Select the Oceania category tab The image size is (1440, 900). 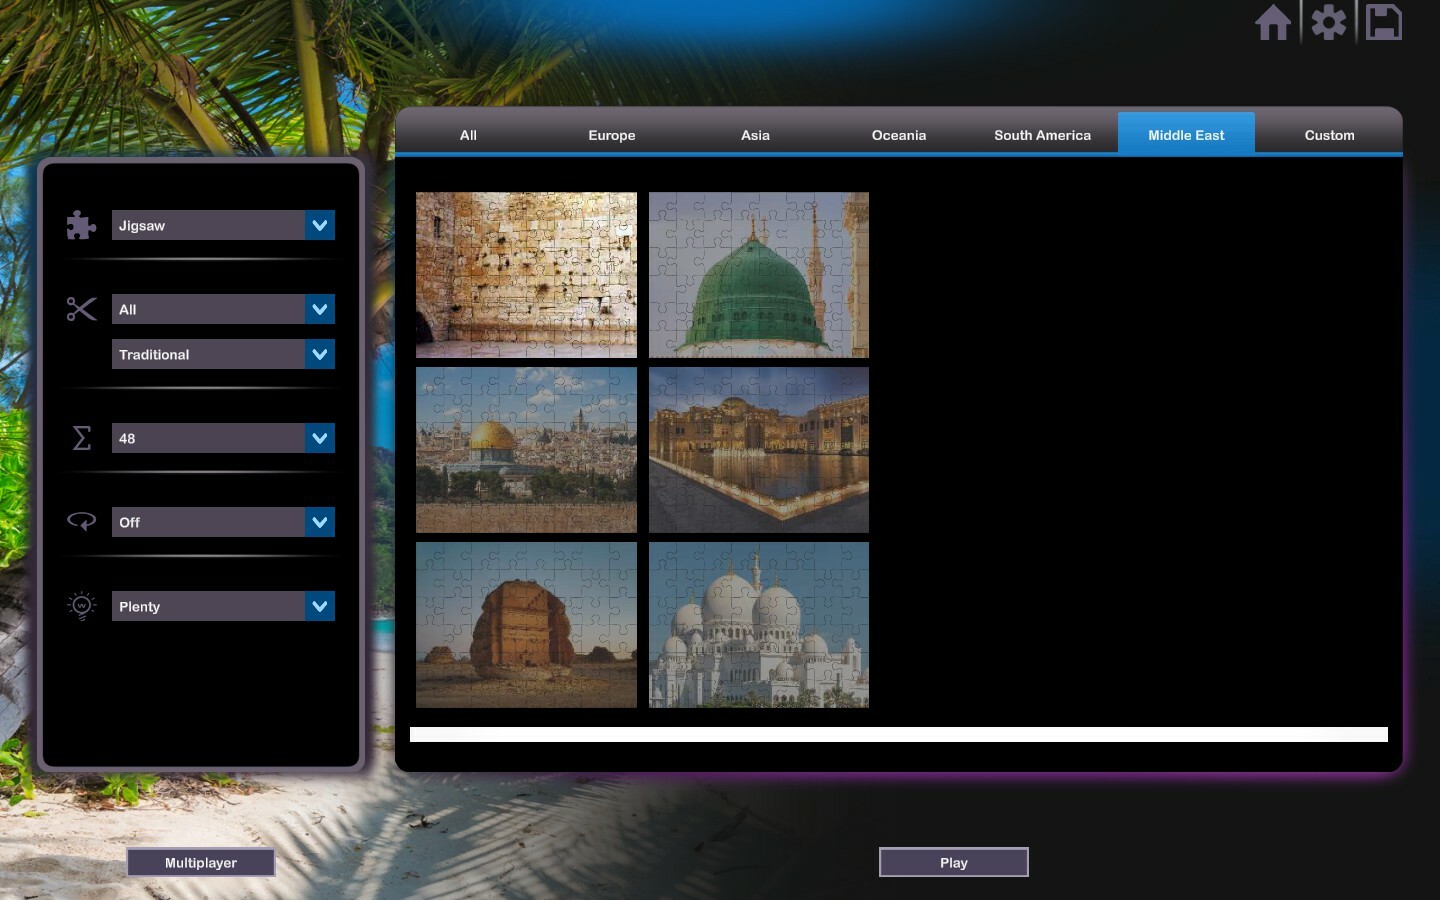click(898, 135)
